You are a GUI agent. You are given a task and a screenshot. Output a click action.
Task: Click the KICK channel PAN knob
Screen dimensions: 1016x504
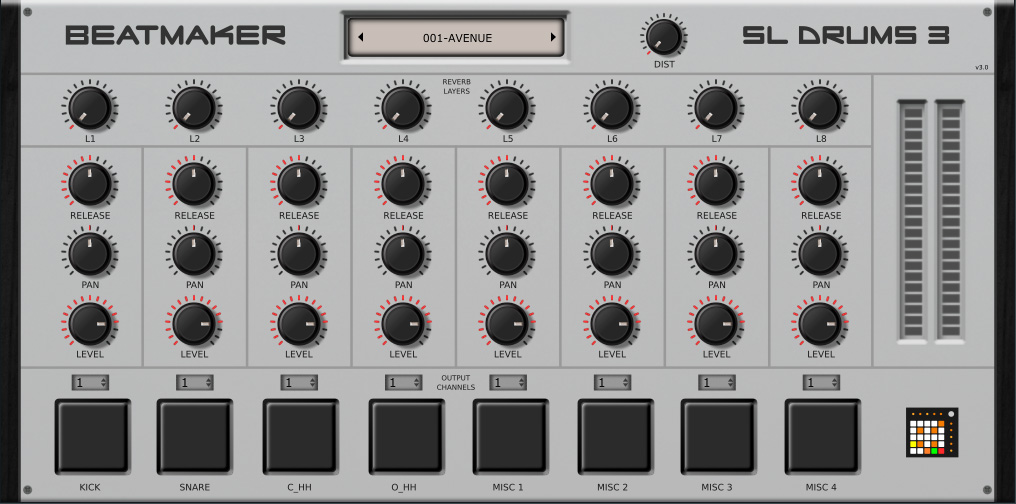[90, 253]
